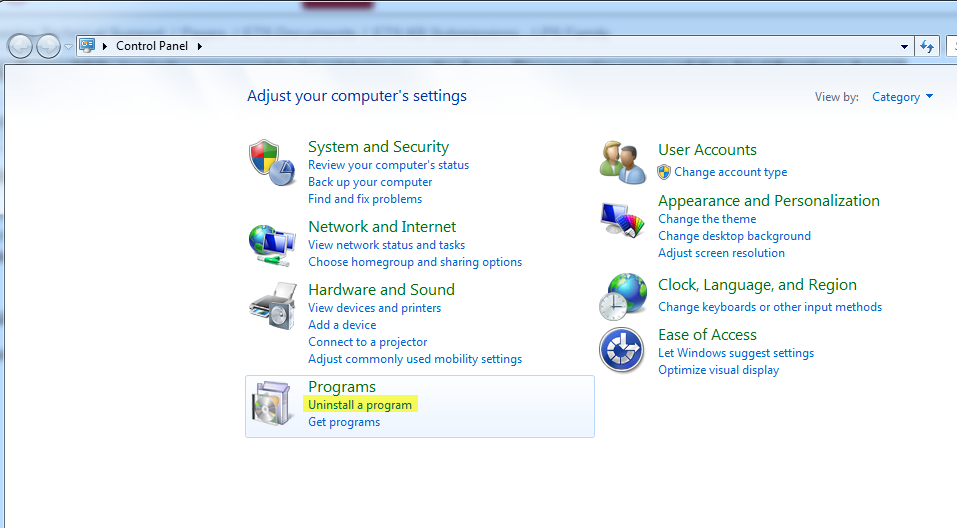Click the Refresh button beside address bar
This screenshot has width=957, height=528.
tap(927, 46)
